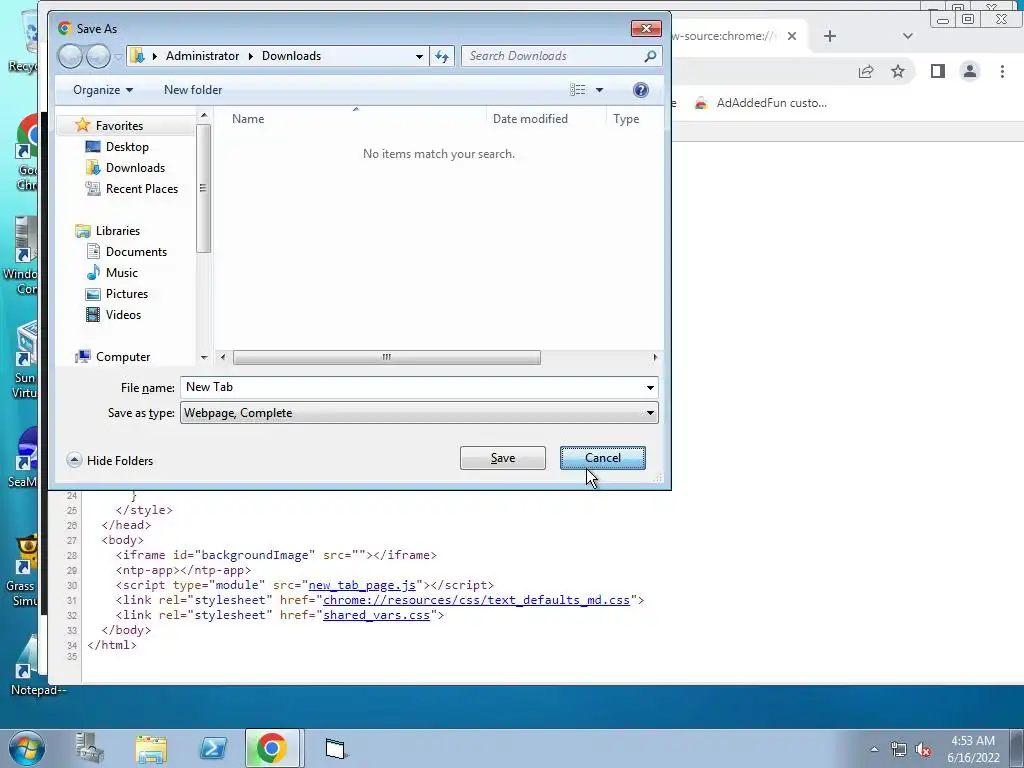Open Windows Explorer from taskbar

point(152,748)
